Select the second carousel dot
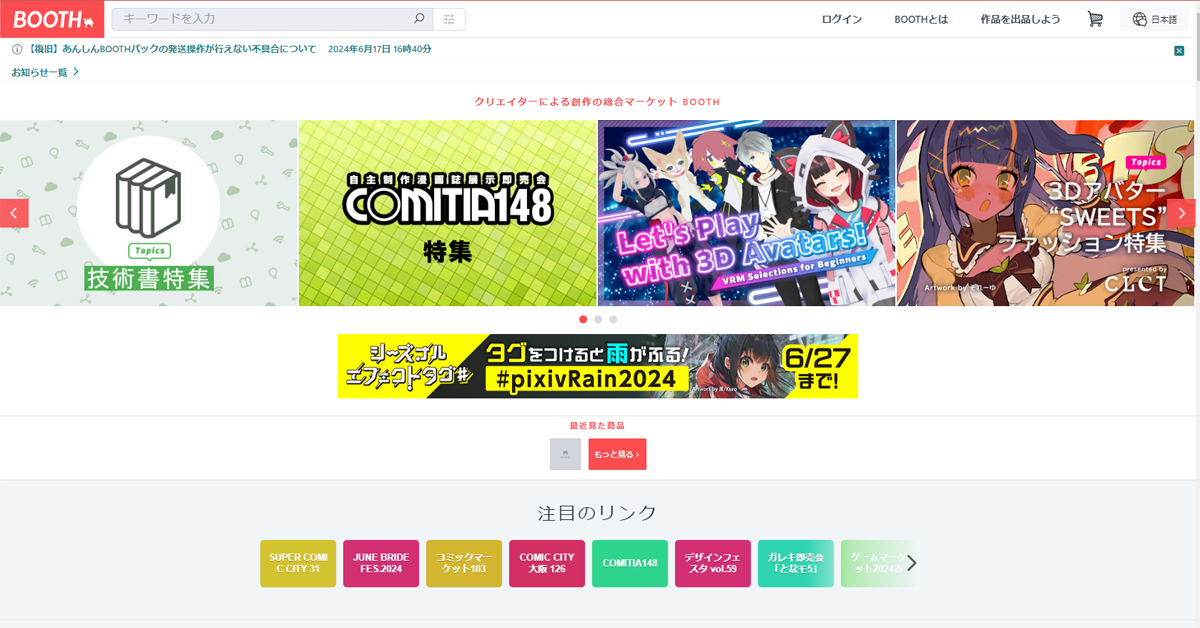This screenshot has width=1200, height=628. point(598,319)
